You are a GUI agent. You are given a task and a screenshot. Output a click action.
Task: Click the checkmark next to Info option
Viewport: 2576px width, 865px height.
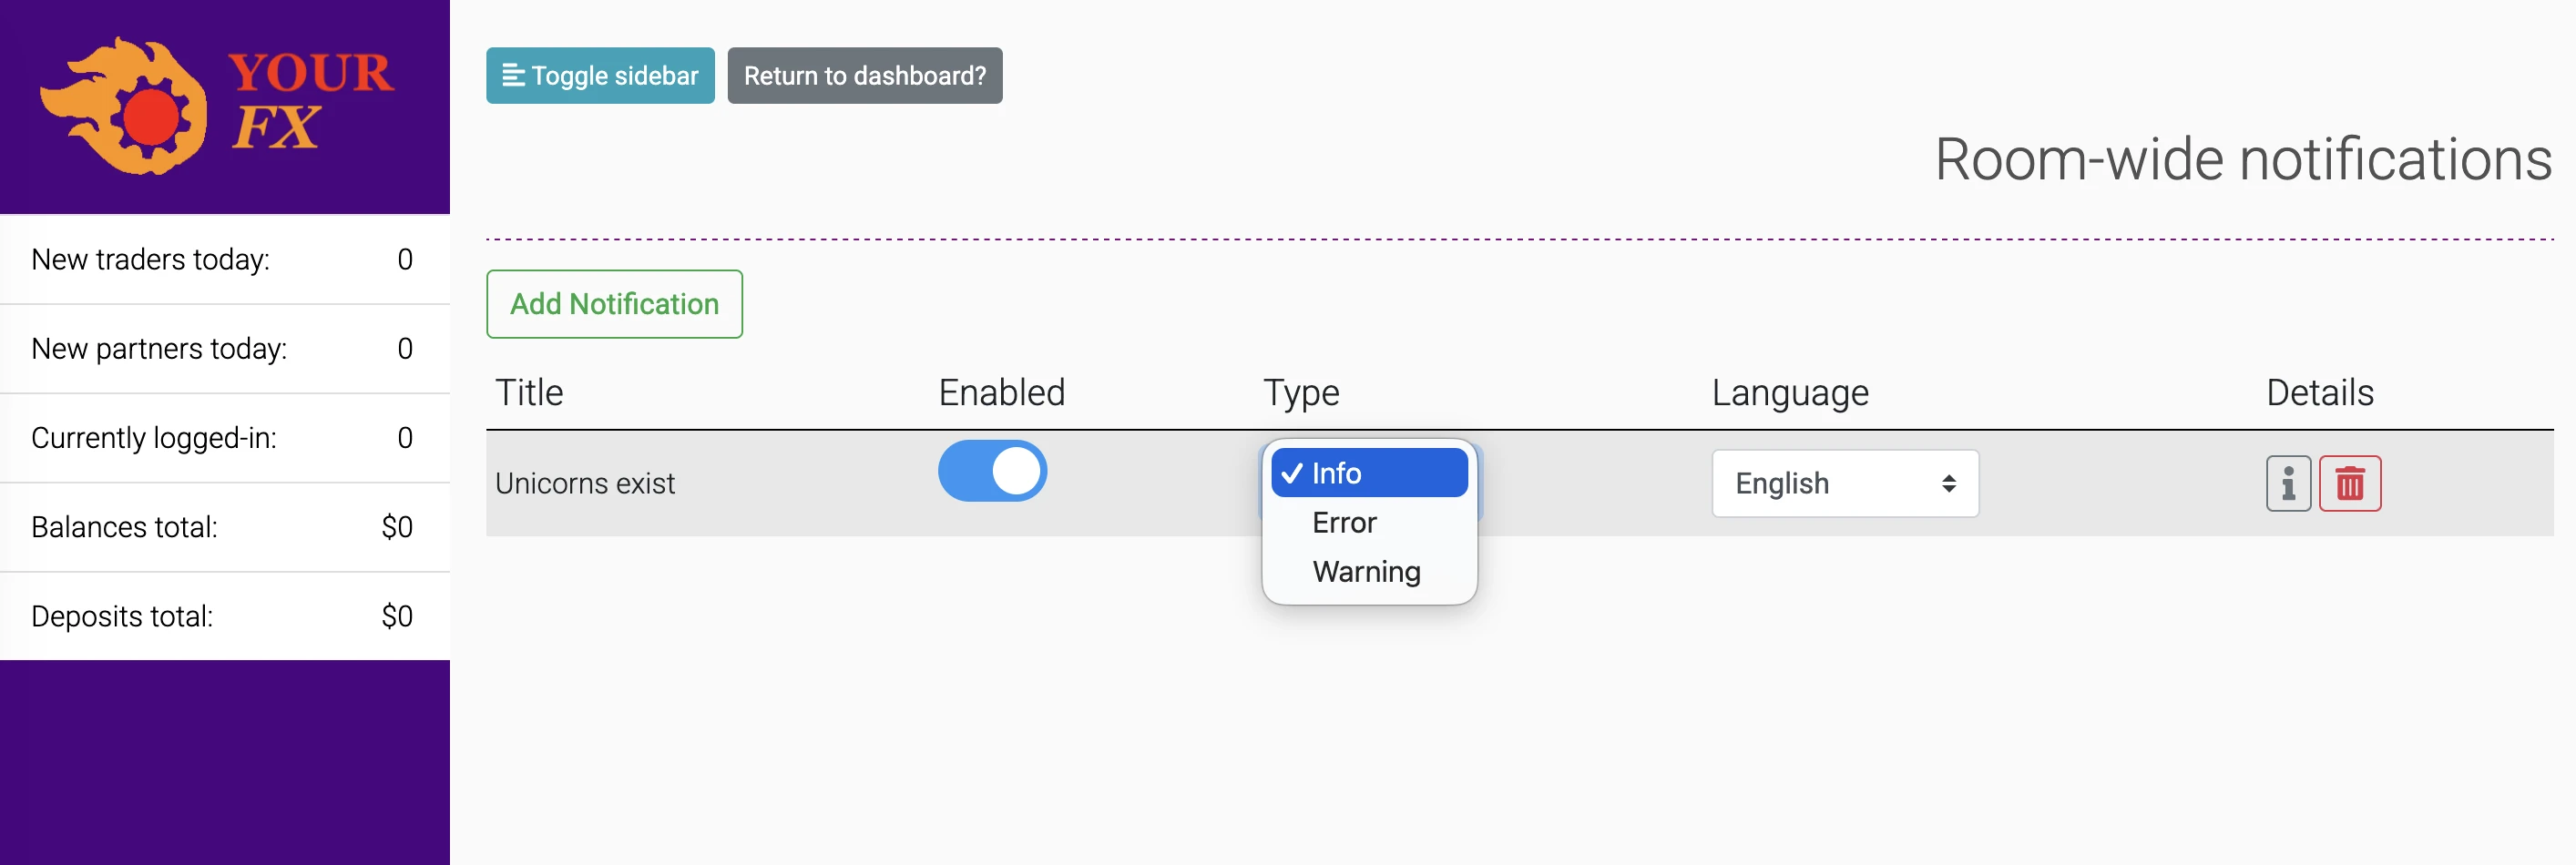click(x=1291, y=472)
